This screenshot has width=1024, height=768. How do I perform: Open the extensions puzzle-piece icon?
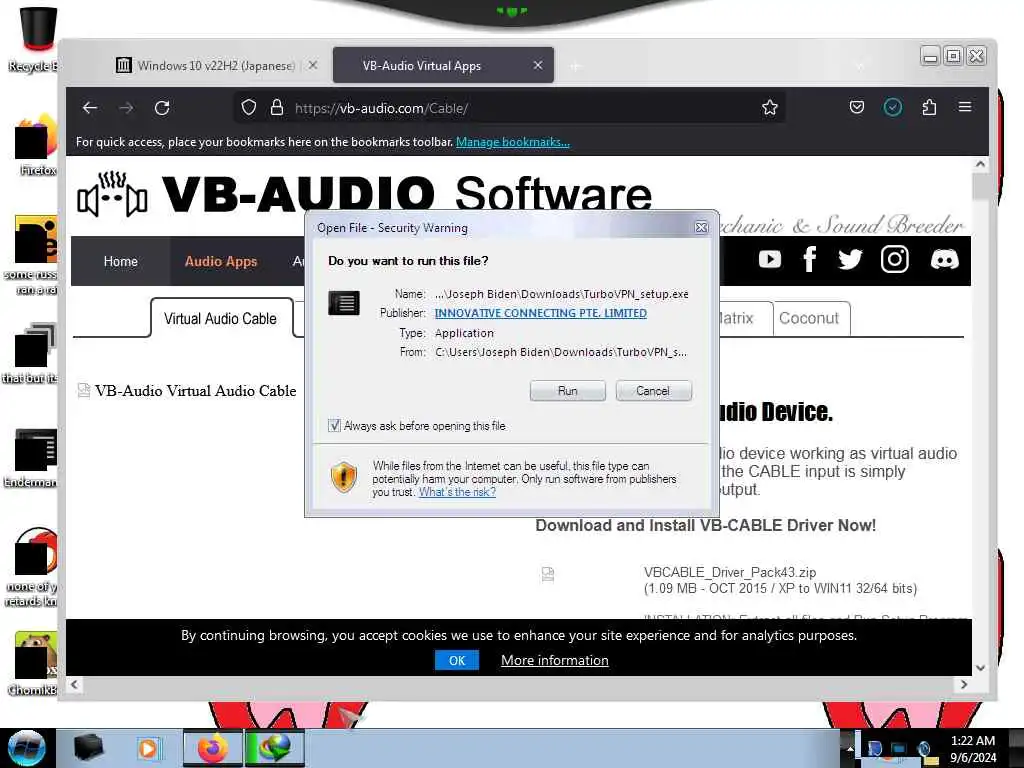(x=929, y=107)
